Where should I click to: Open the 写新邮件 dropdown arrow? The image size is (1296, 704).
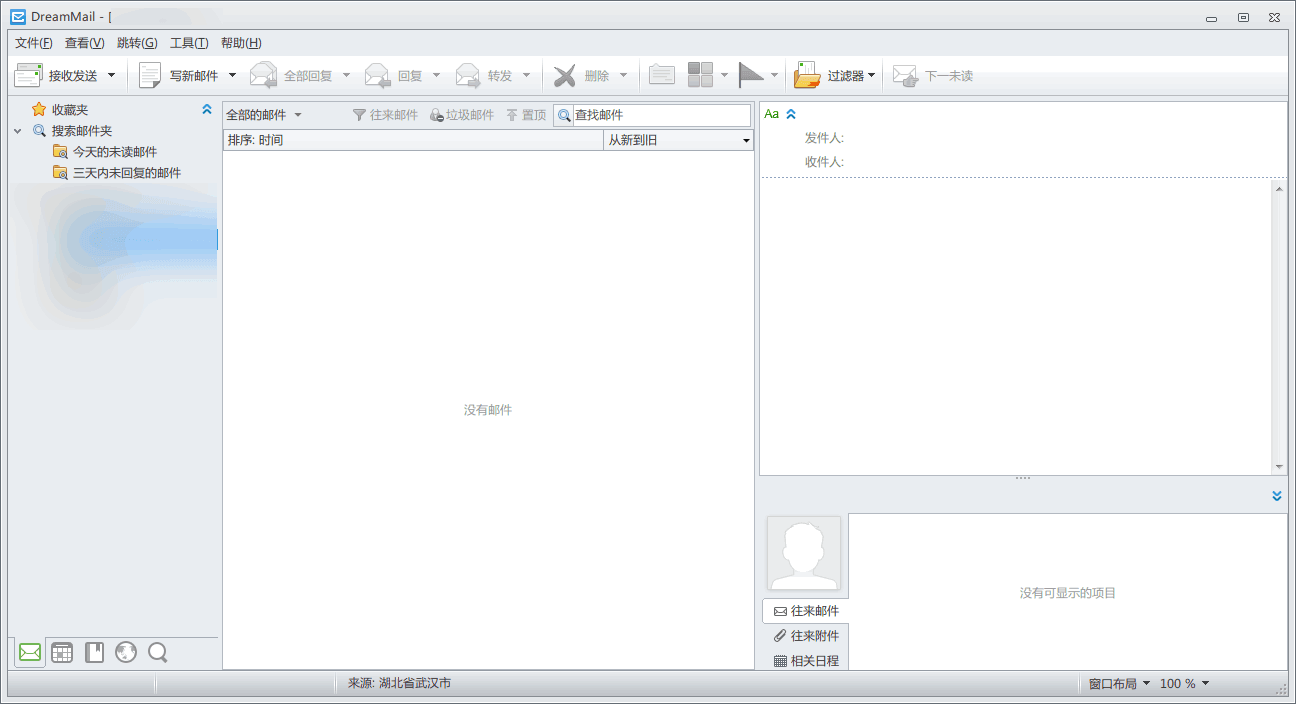coord(232,75)
